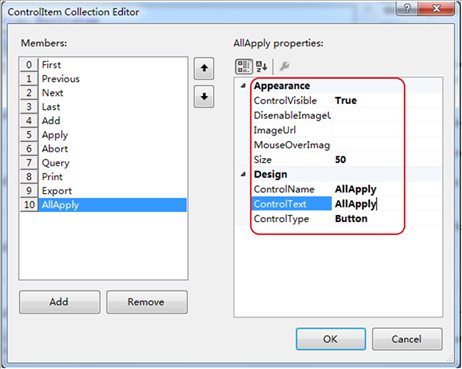This screenshot has width=462, height=369.
Task: Remove the selected member
Action: 147,302
